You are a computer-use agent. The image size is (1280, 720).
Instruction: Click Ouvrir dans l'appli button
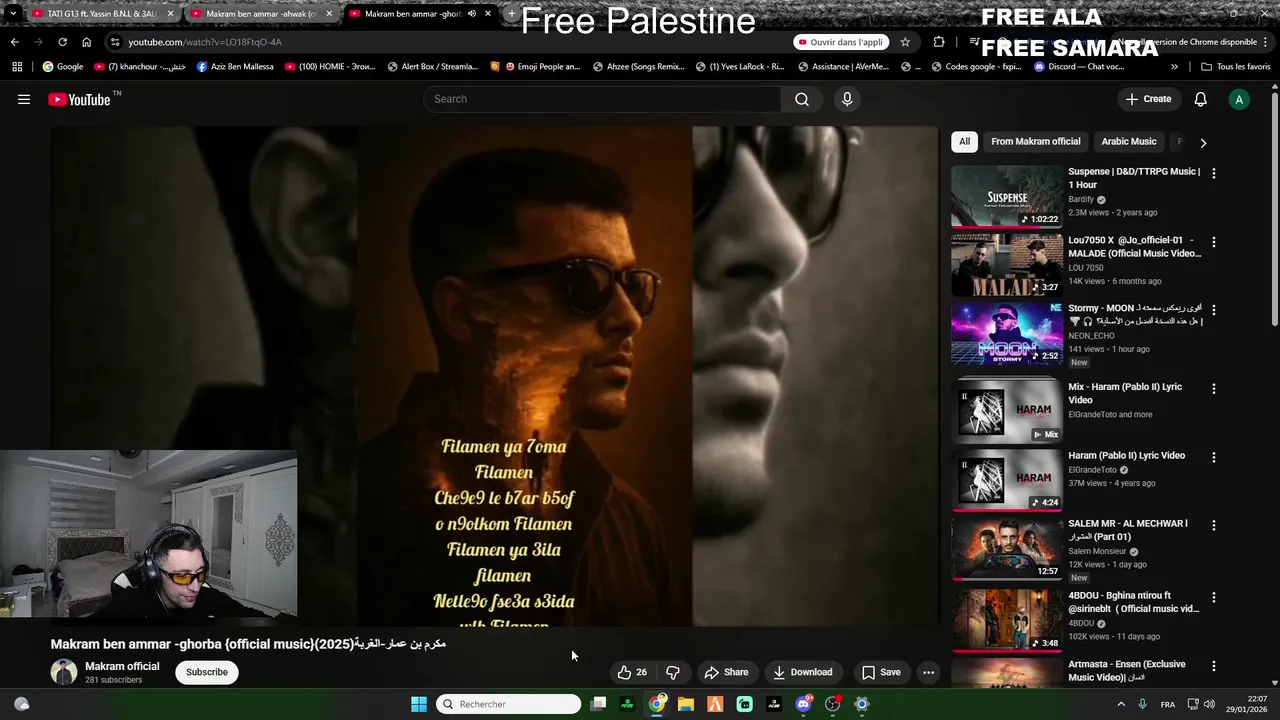pyautogui.click(x=841, y=42)
